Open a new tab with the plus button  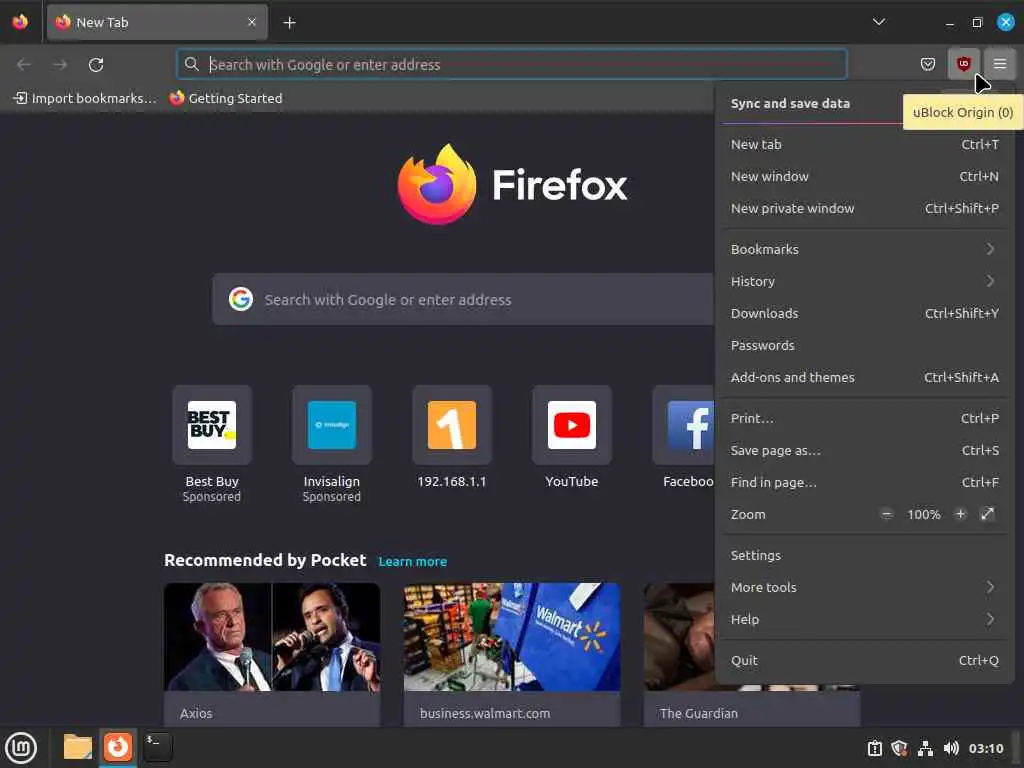coord(289,23)
